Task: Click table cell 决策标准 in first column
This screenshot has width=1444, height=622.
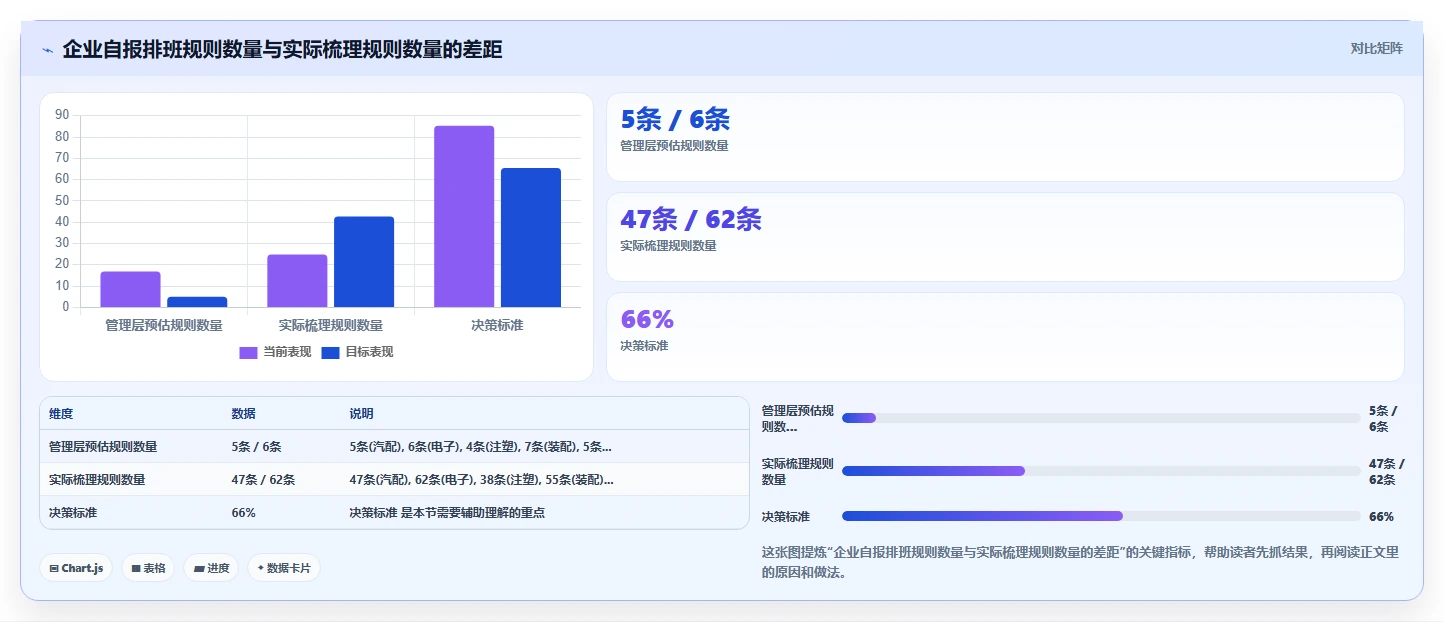Action: point(73,513)
